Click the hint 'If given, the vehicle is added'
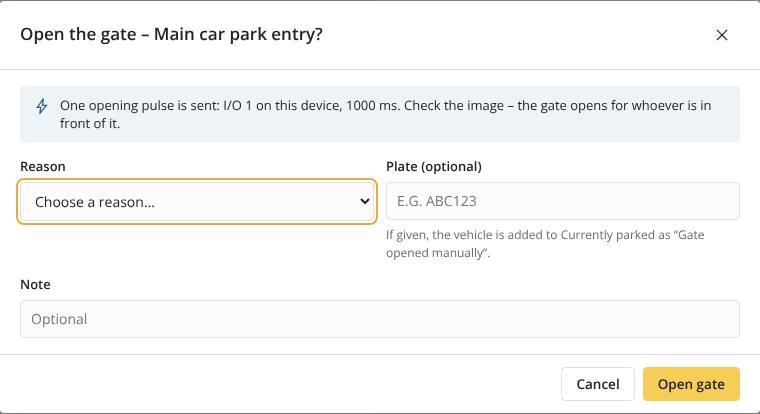 (545, 244)
